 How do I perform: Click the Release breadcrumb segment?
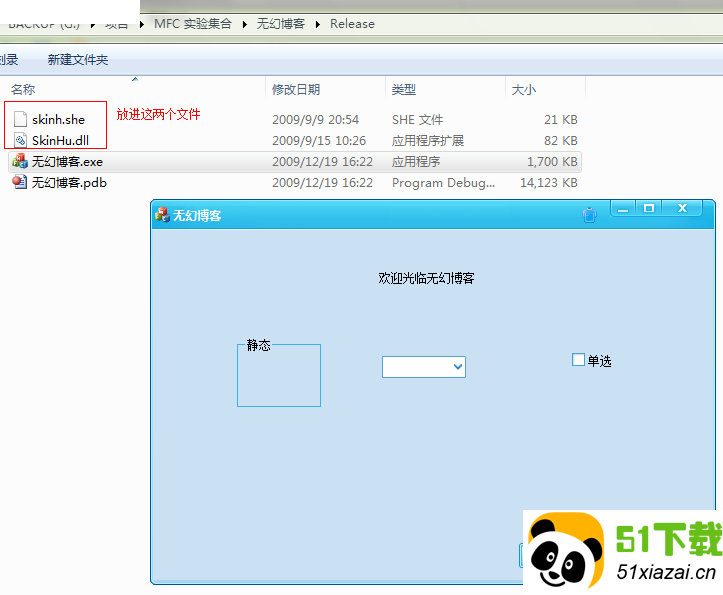352,24
